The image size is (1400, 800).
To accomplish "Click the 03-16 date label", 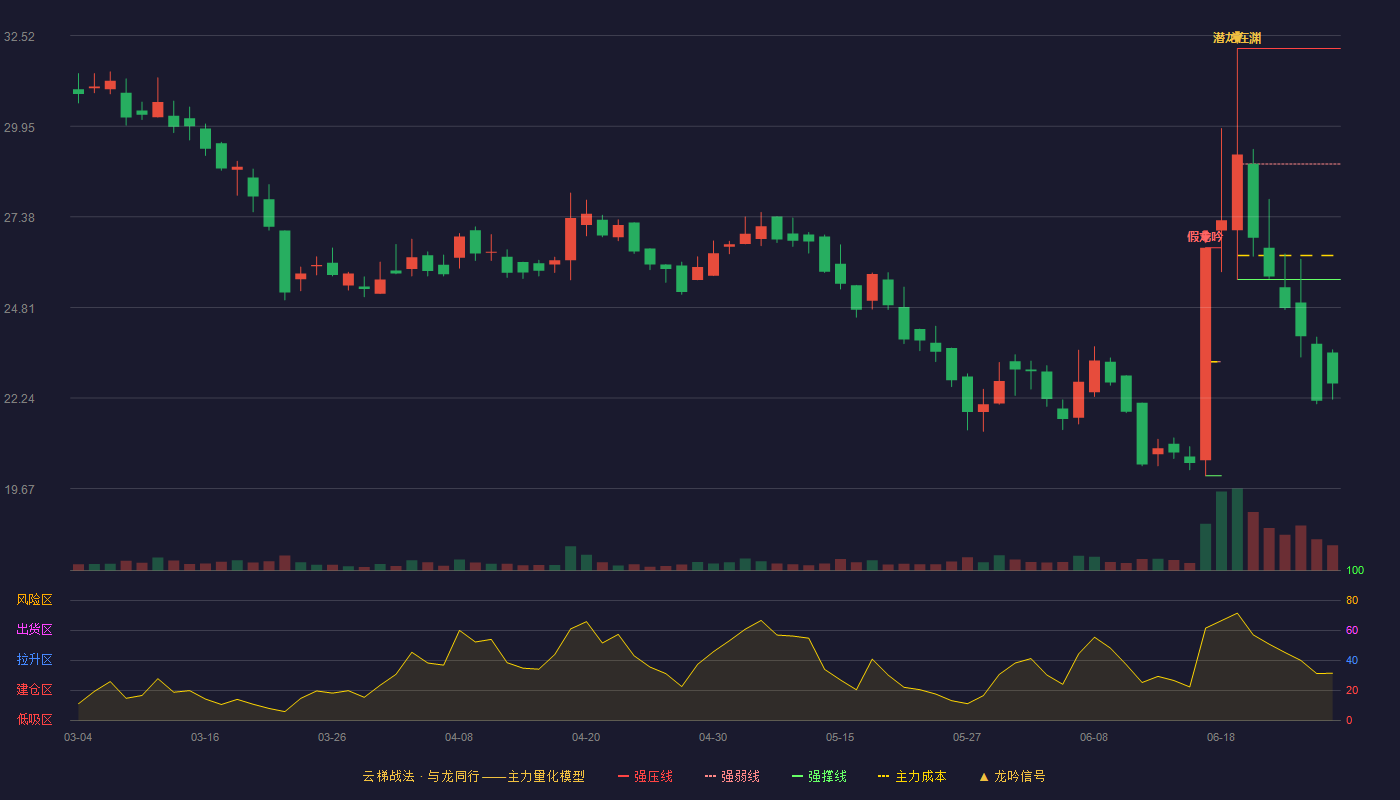I will [x=205, y=737].
